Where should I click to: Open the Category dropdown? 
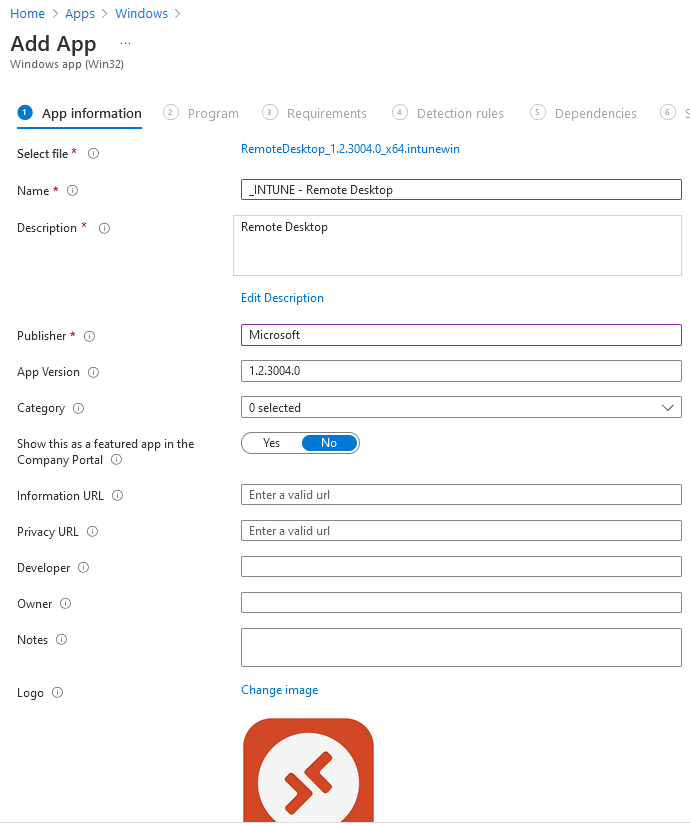[x=461, y=407]
